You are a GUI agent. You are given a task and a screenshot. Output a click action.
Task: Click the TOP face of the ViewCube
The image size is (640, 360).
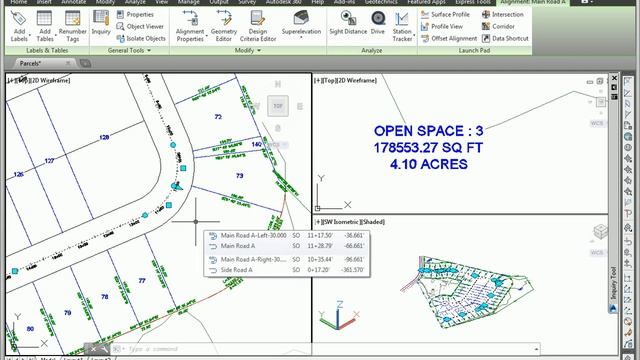click(278, 106)
